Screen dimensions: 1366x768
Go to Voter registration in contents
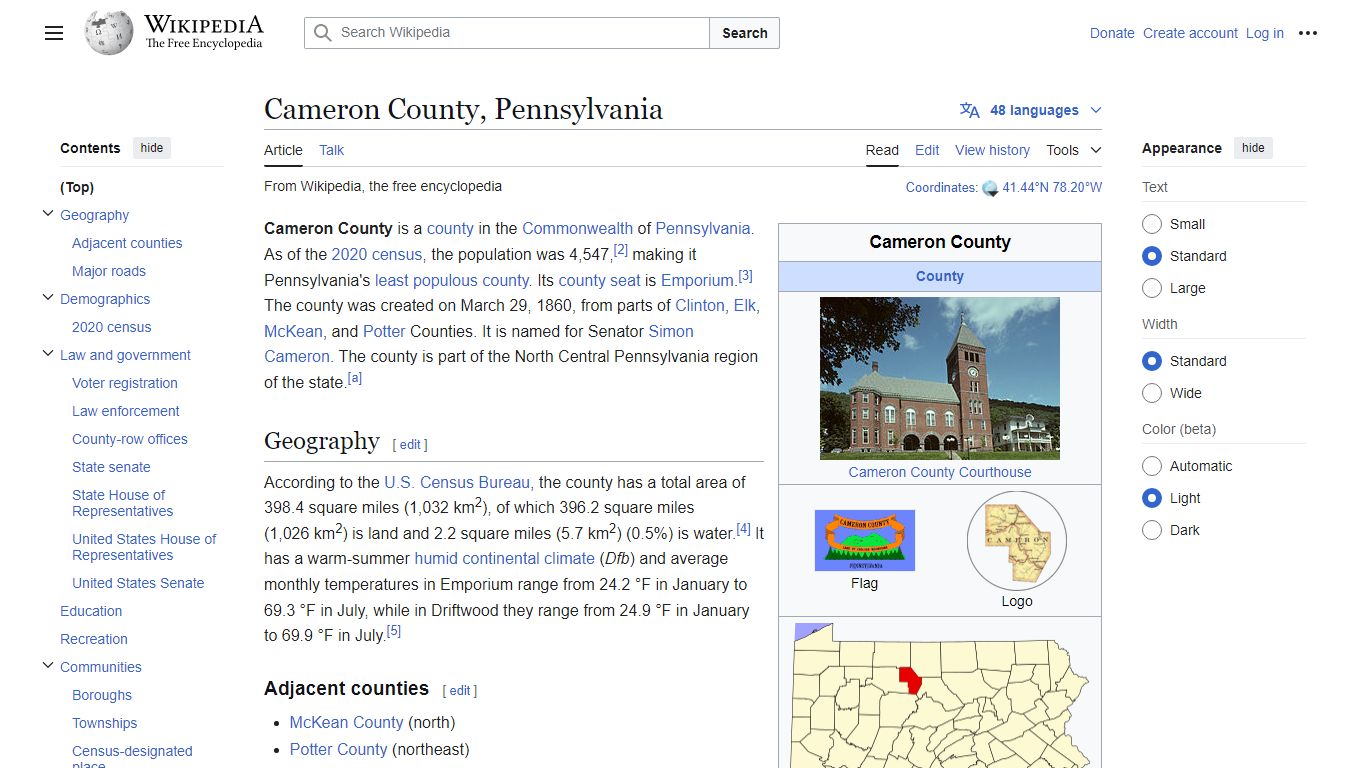125,383
